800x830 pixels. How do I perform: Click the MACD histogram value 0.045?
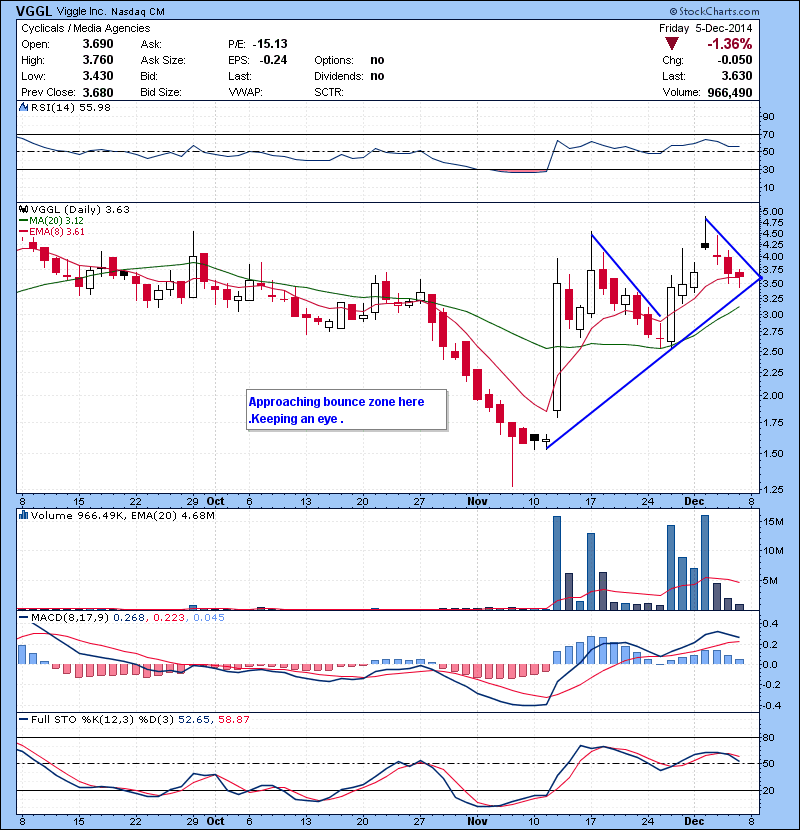209,617
